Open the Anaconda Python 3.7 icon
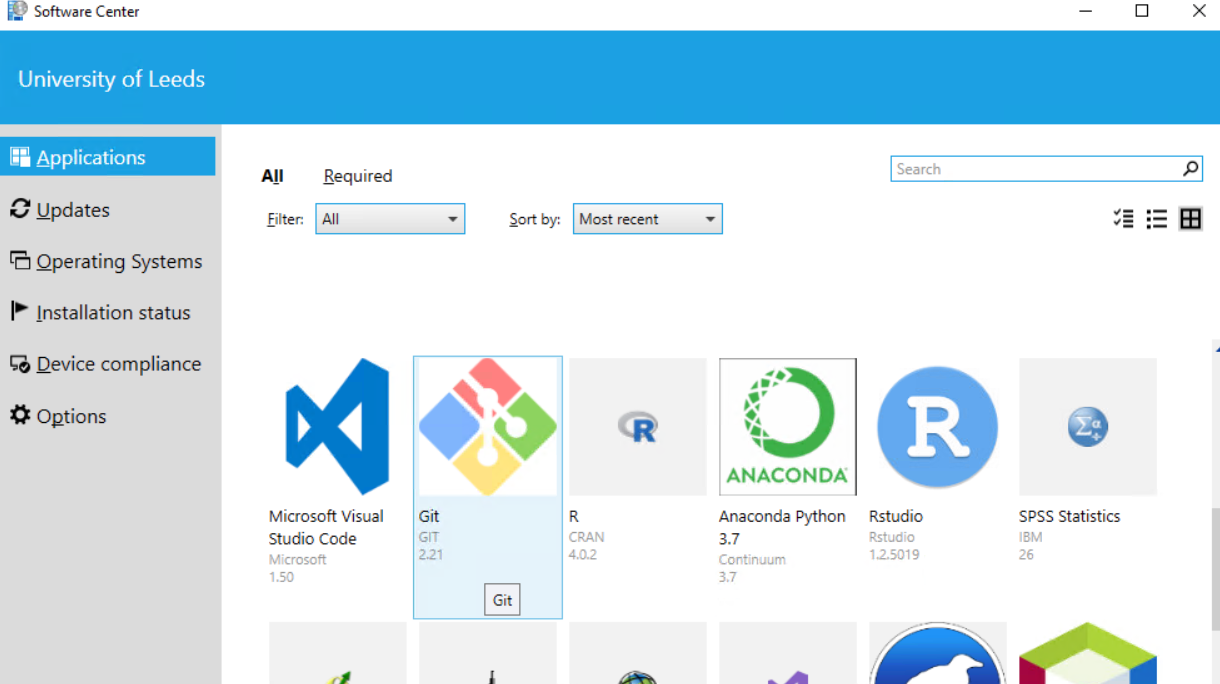Viewport: 1220px width, 684px height. click(788, 427)
